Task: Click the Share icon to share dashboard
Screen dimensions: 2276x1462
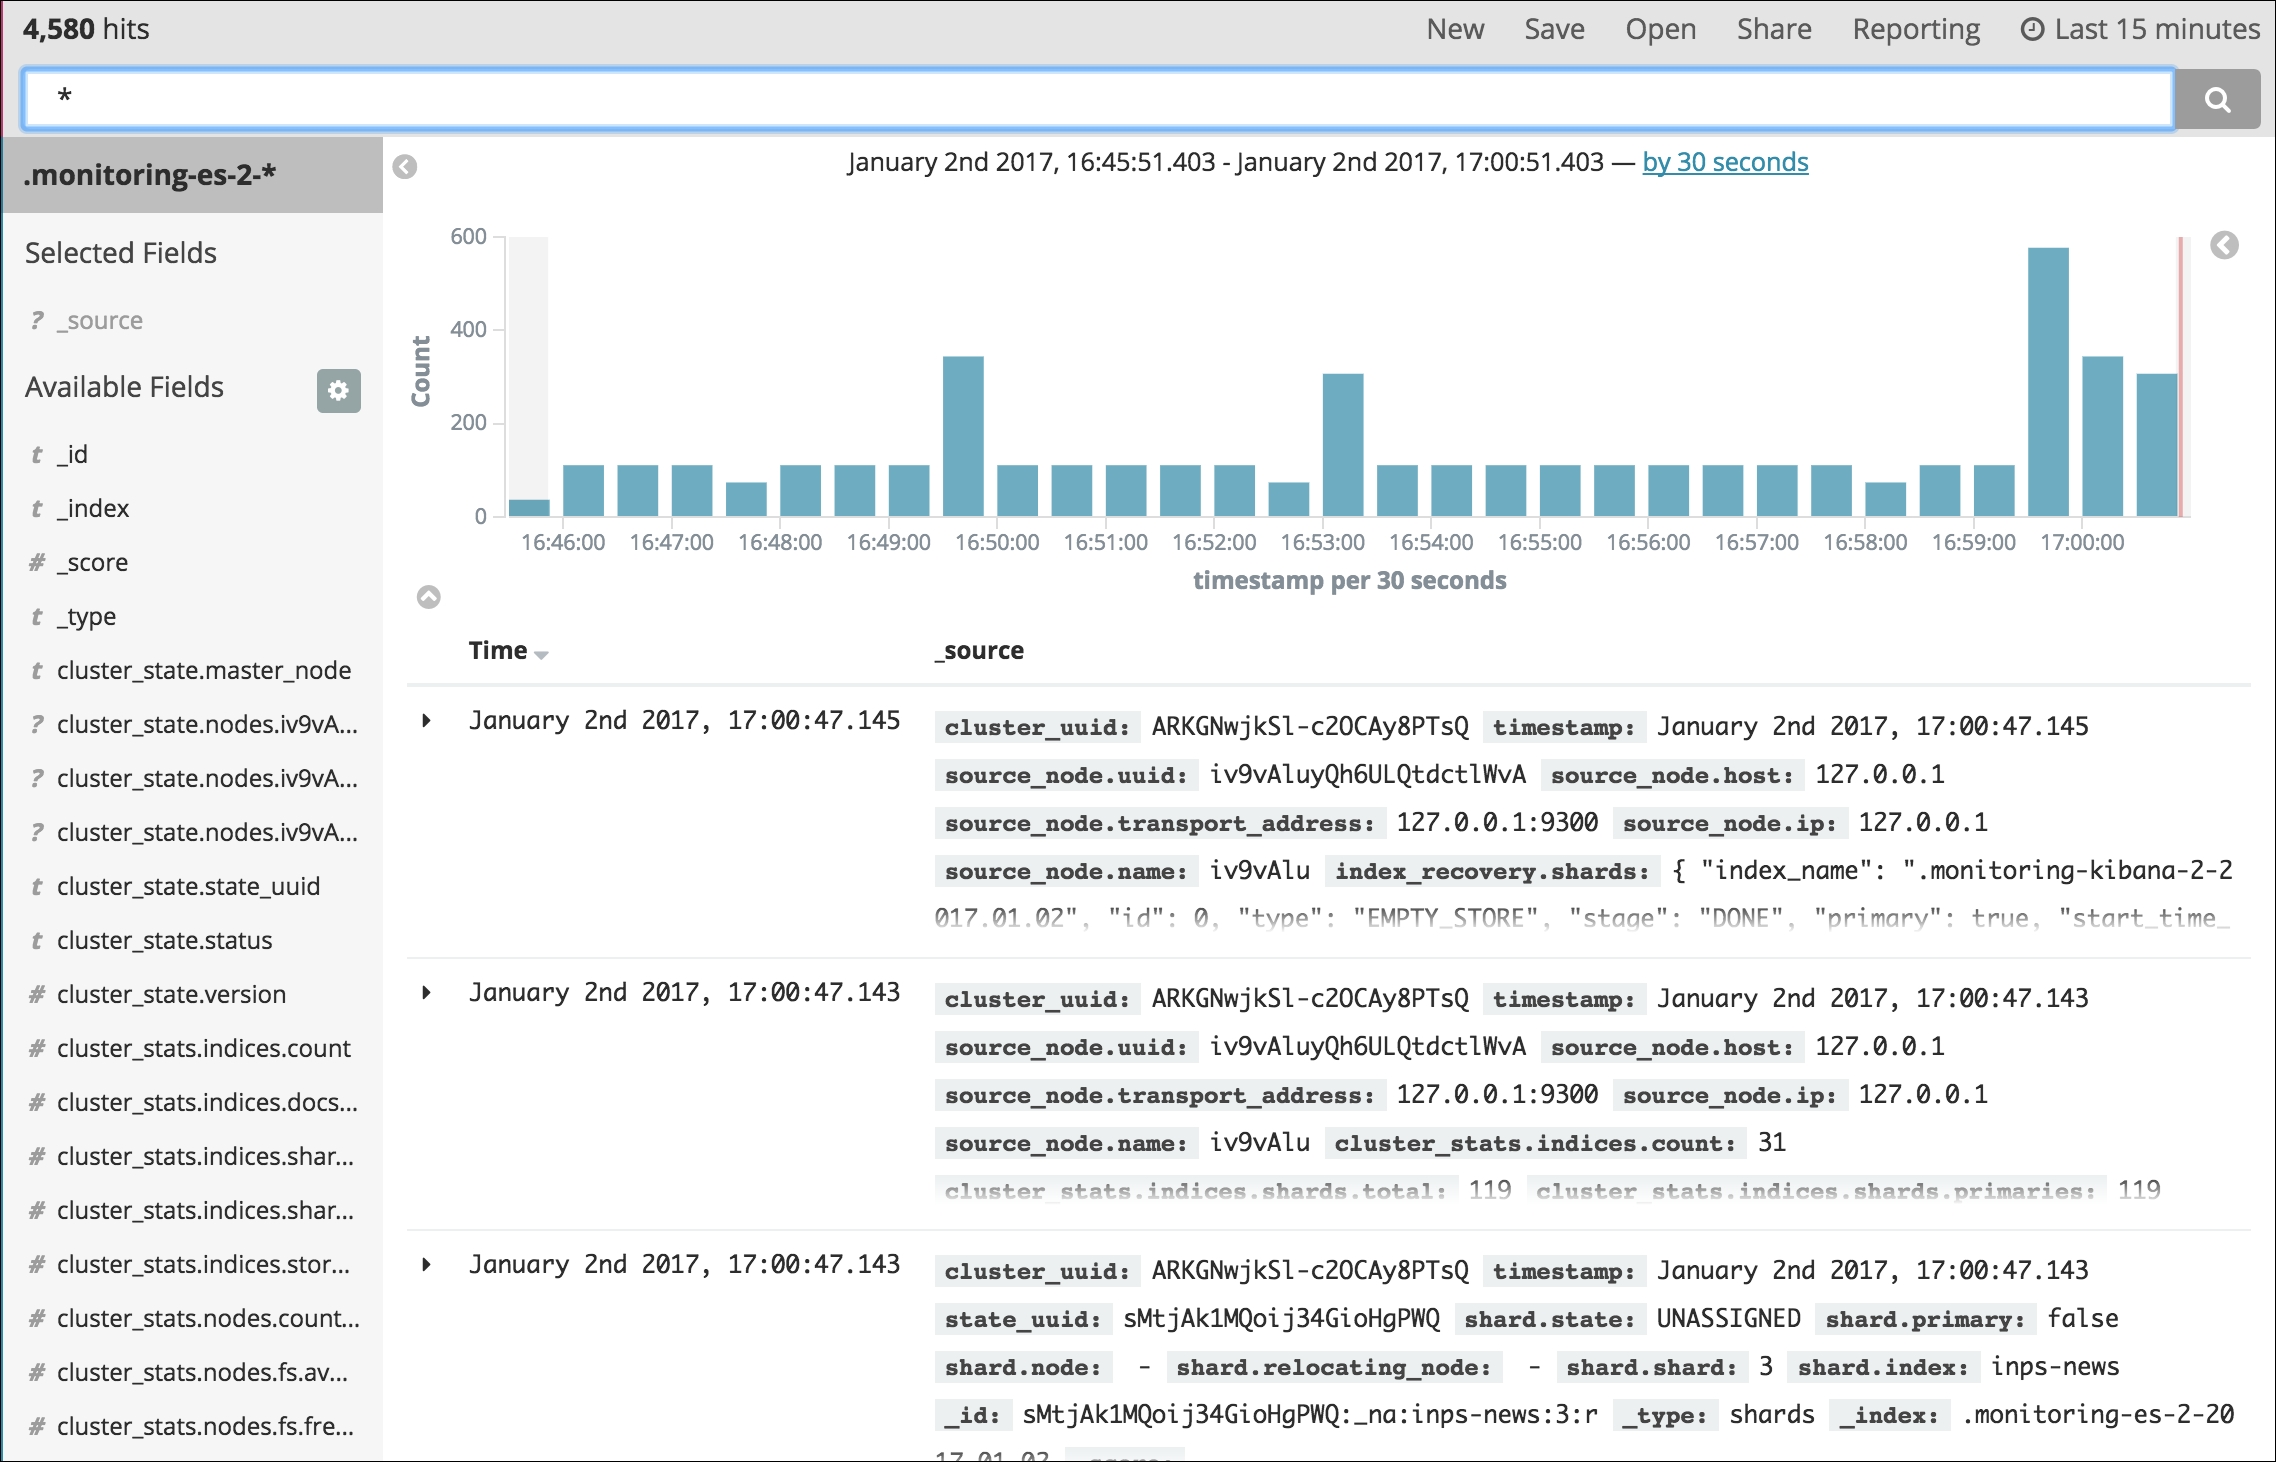Action: (x=1772, y=27)
